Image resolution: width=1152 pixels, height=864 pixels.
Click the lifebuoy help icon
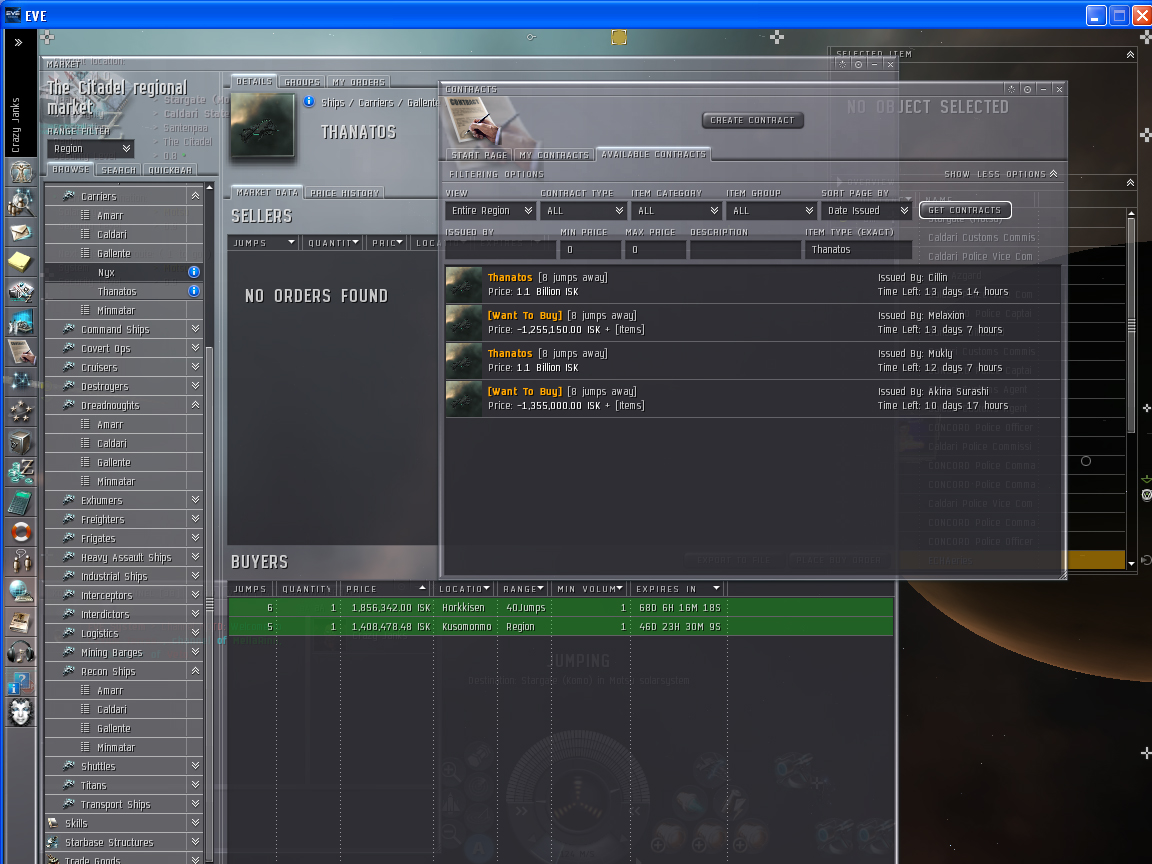click(x=21, y=532)
